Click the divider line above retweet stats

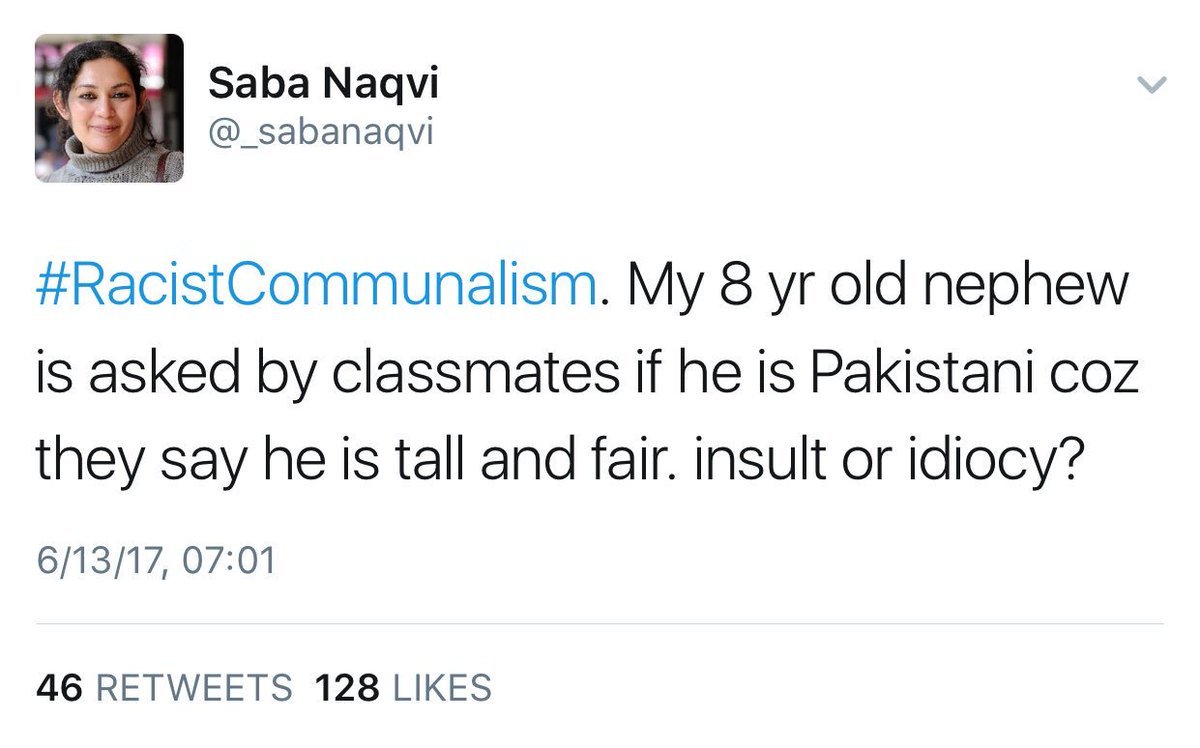pyautogui.click(x=600, y=624)
